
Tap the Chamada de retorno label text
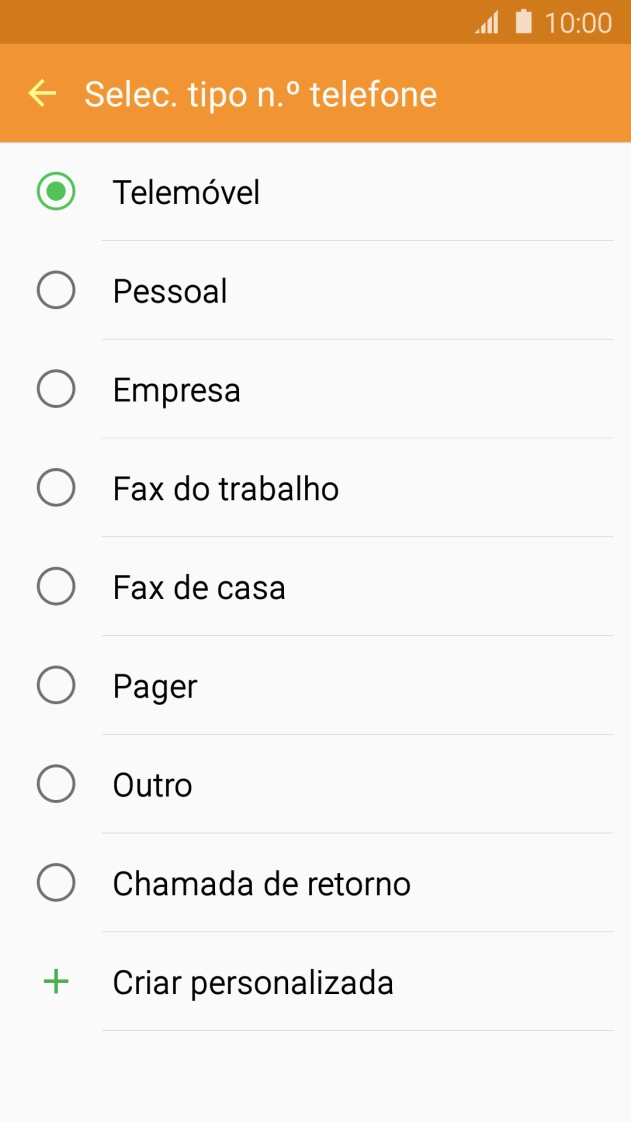click(262, 884)
